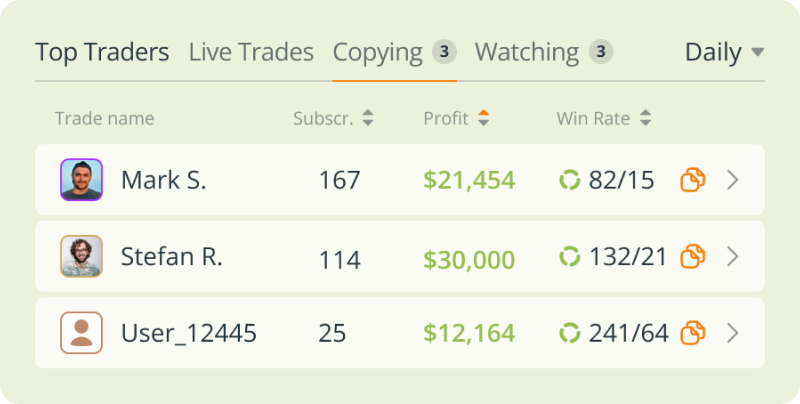Toggle Win Rate column sort arrows
Image resolution: width=800 pixels, height=404 pixels.
pyautogui.click(x=645, y=118)
